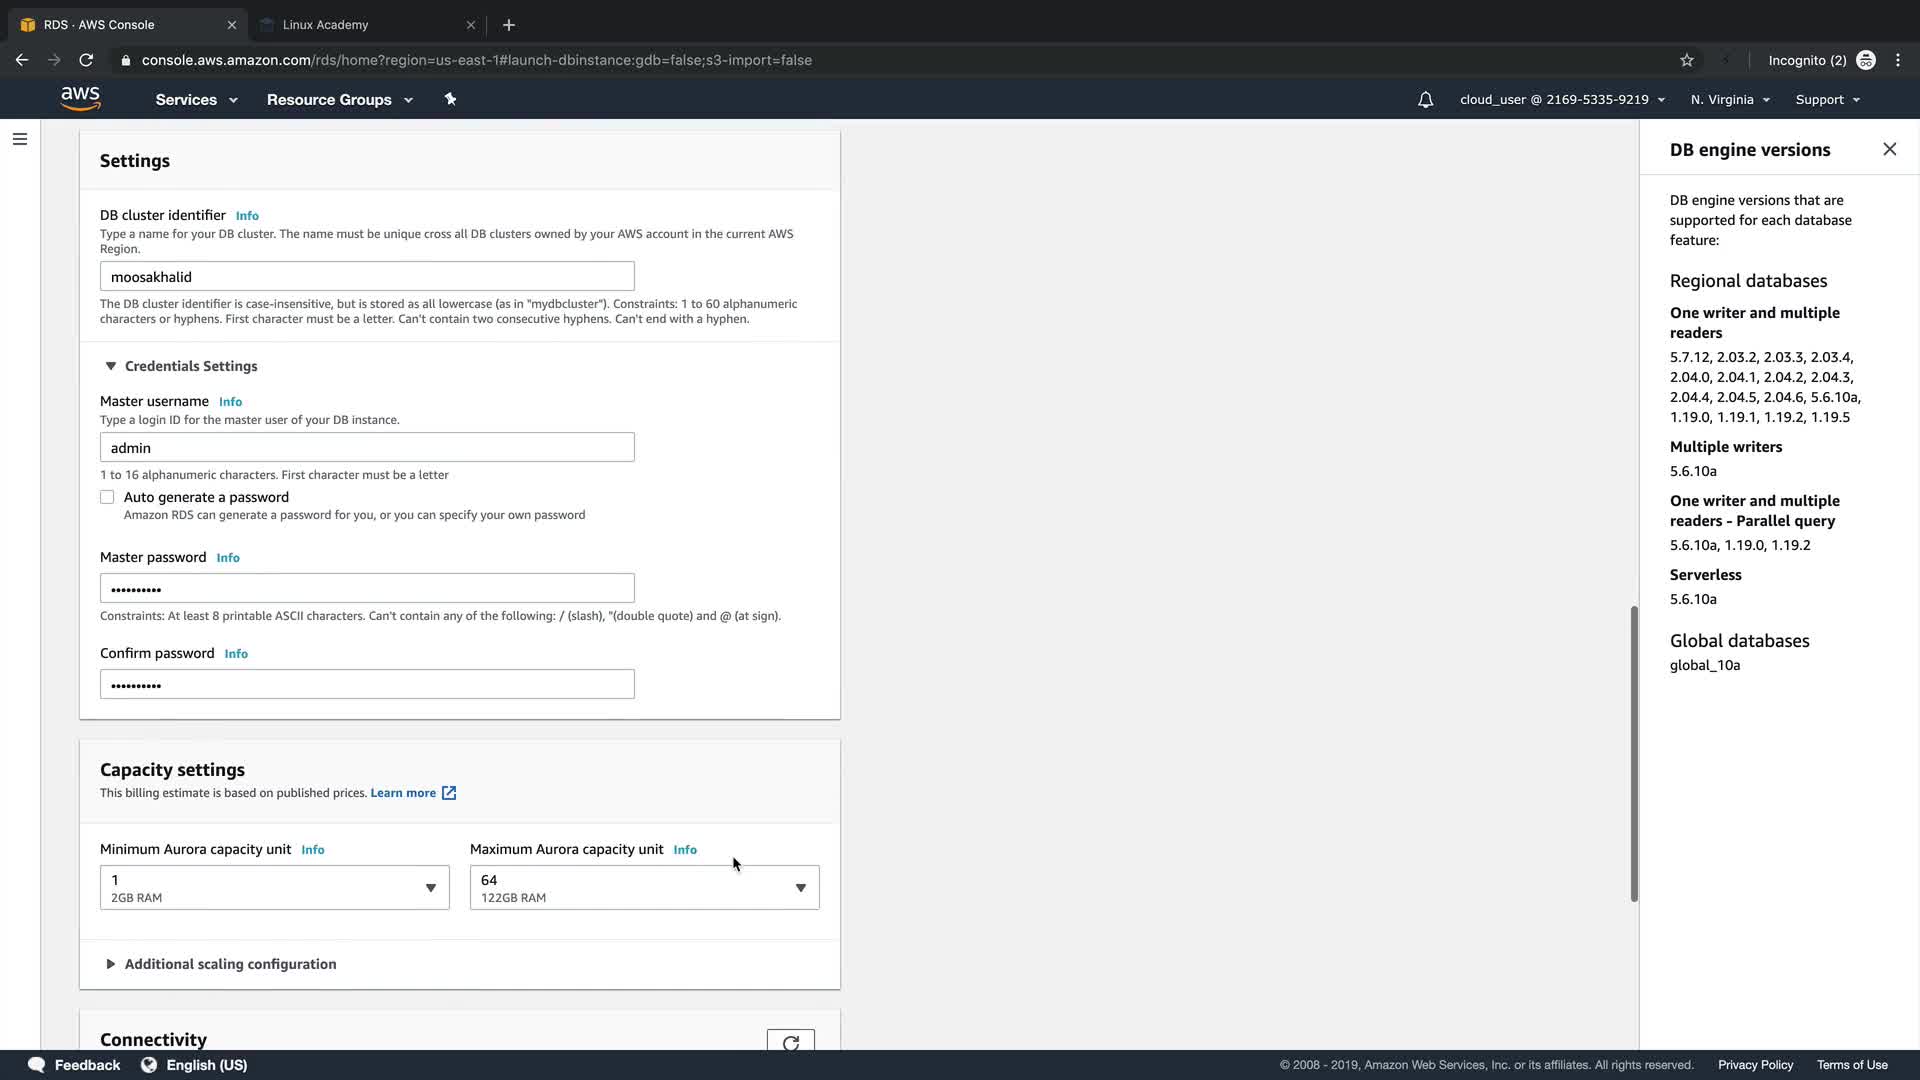Click the AWS logo home icon
The width and height of the screenshot is (1920, 1080).
80,99
